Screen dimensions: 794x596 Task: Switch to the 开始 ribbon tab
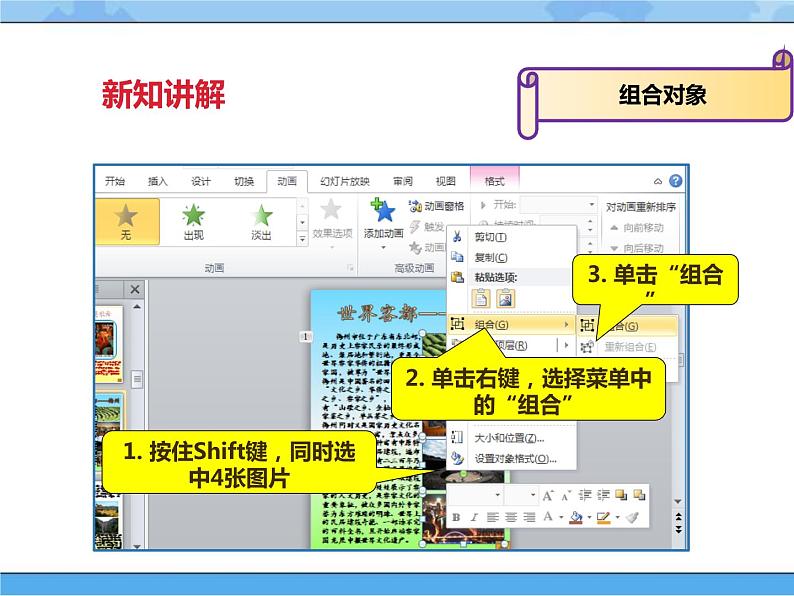coord(115,181)
